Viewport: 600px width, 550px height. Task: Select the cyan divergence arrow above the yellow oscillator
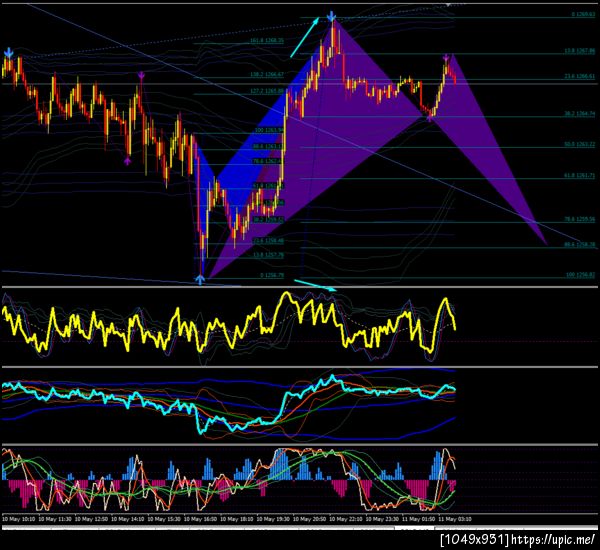pos(315,285)
